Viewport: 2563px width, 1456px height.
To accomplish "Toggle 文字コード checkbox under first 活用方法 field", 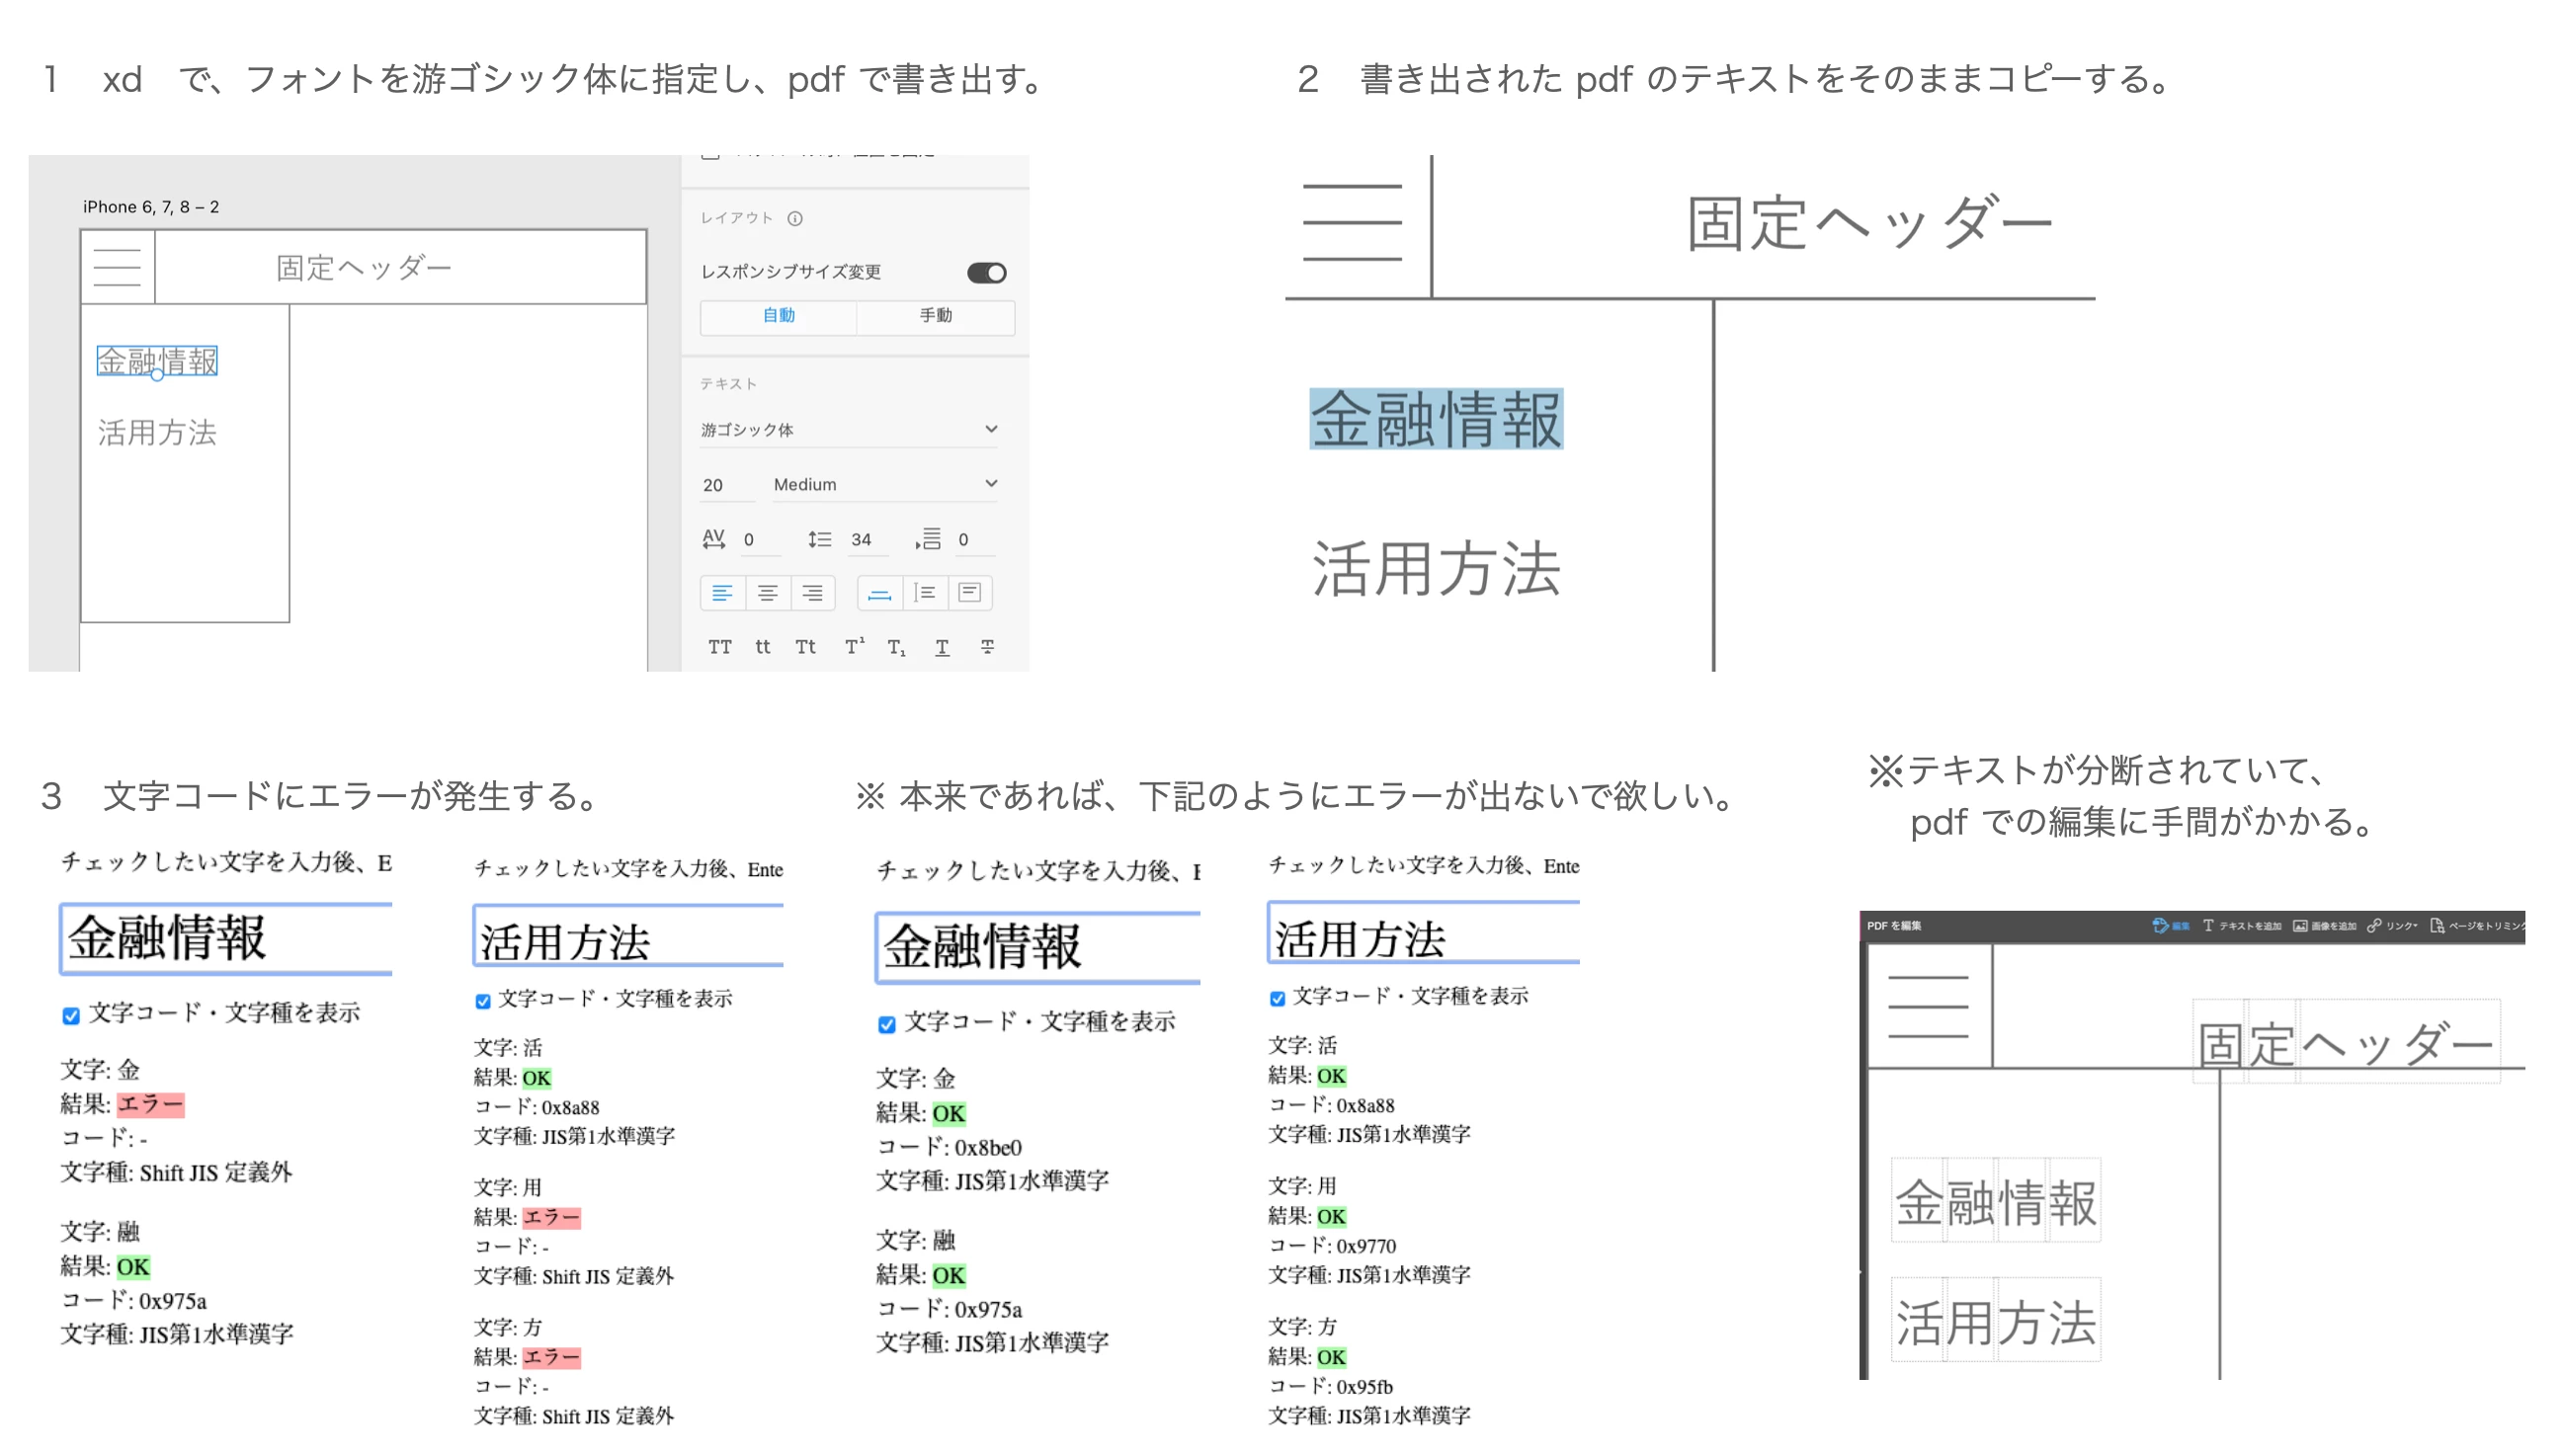I will pyautogui.click(x=483, y=1000).
